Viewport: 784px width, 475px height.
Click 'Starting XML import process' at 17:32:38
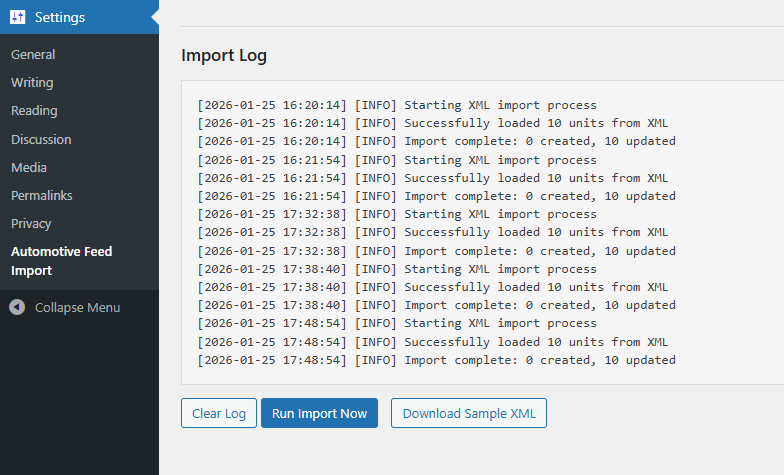click(x=396, y=214)
